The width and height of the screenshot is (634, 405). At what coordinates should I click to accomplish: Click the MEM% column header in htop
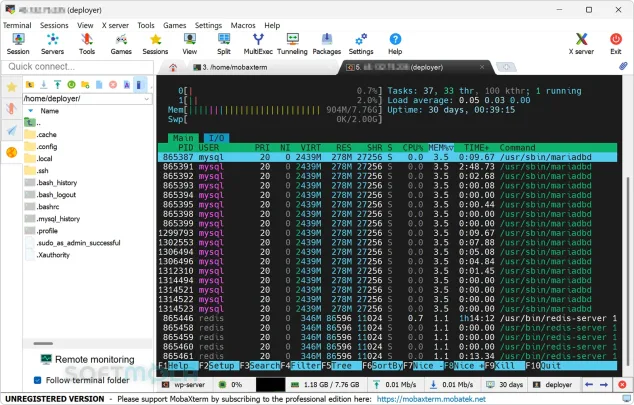[441, 148]
